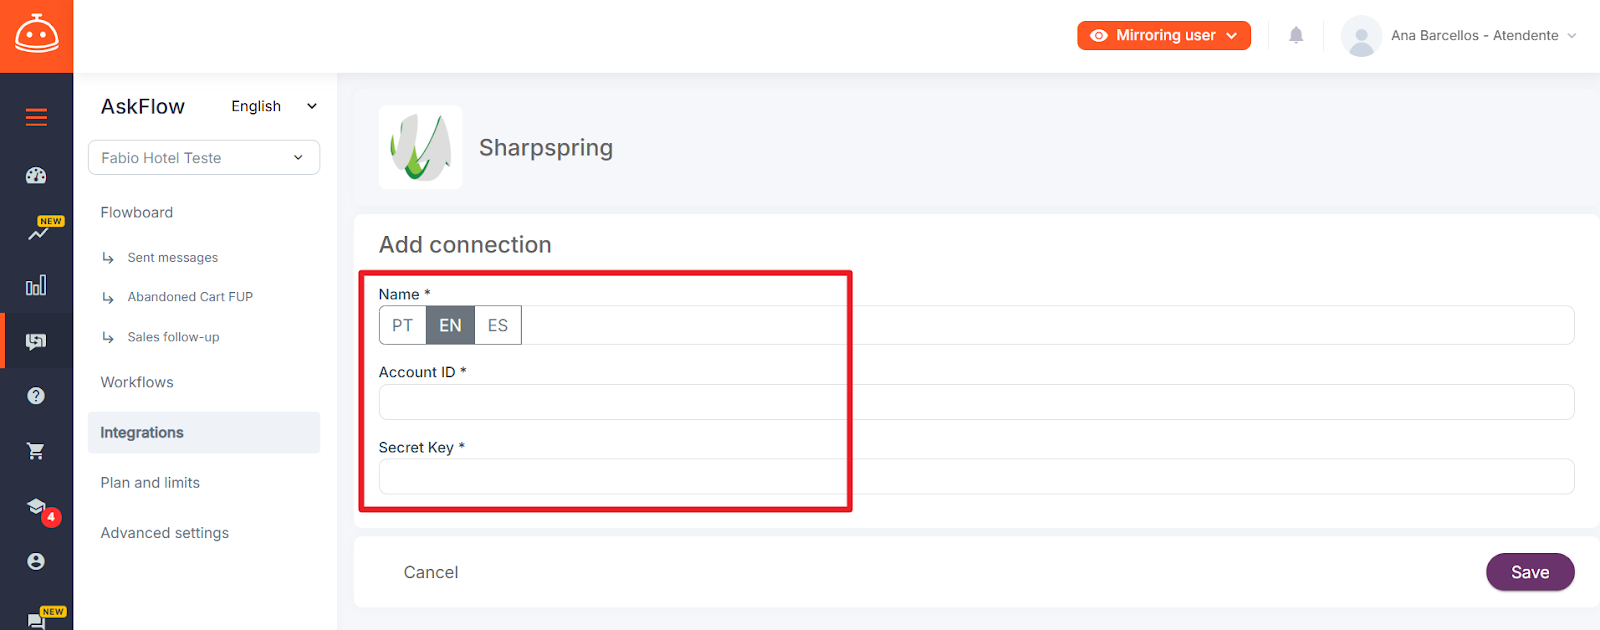Open the Ana Barcellos user menu

pos(1460,35)
